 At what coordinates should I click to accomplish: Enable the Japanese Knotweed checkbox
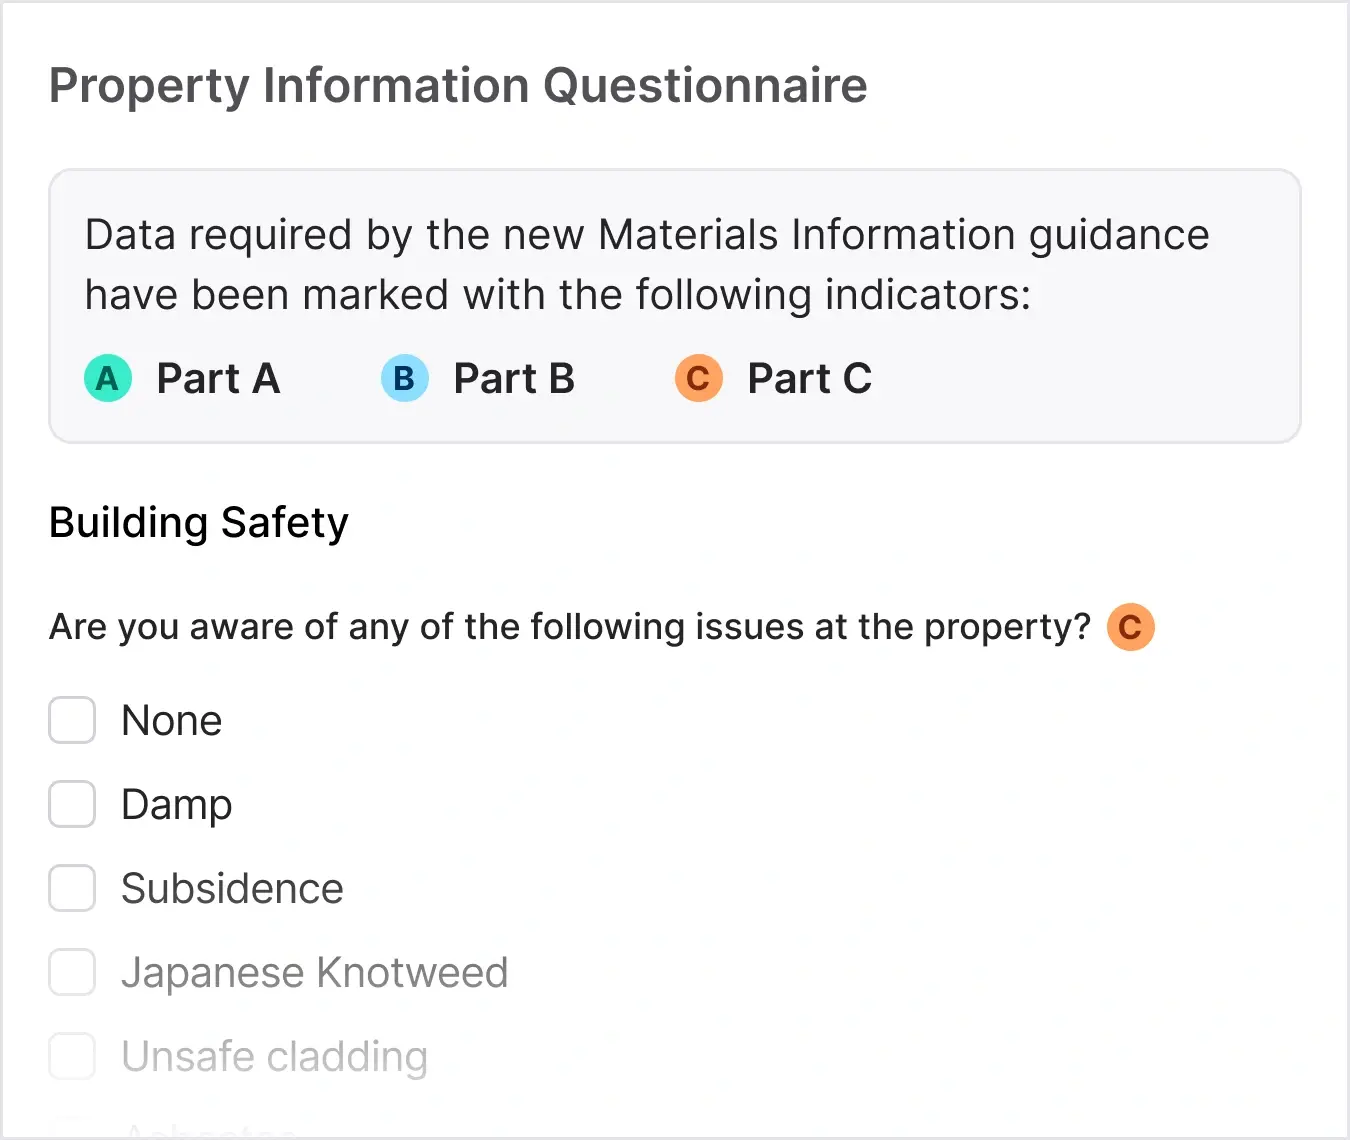point(71,972)
